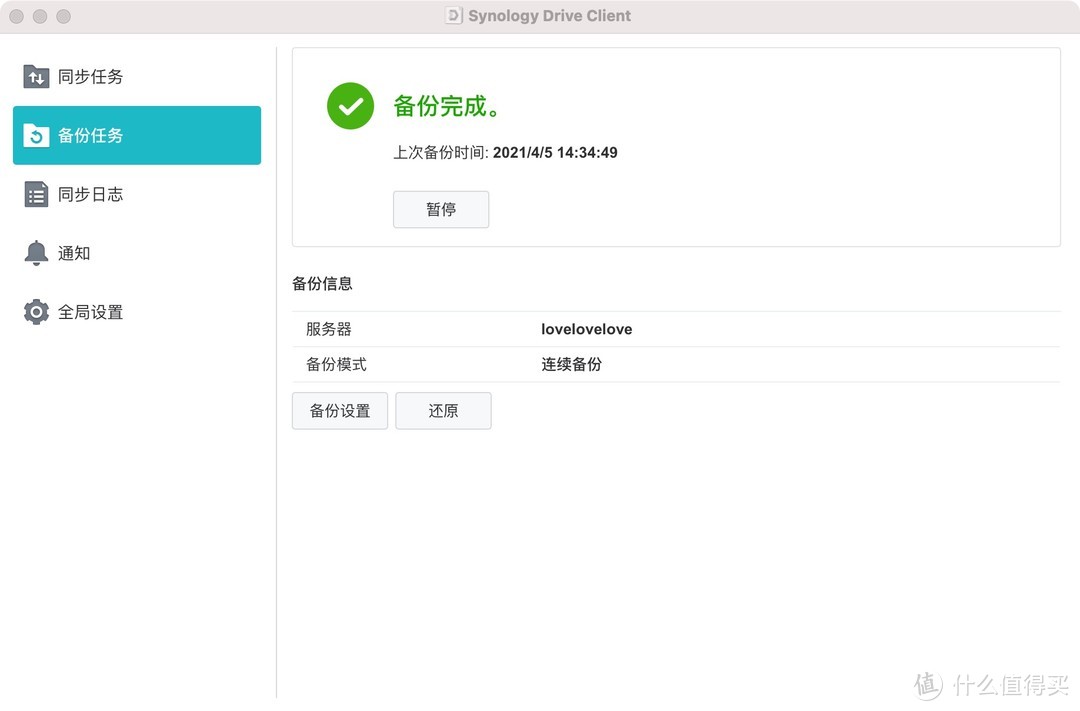Click the Synology Drive title bar icon
The height and width of the screenshot is (711, 1080).
click(453, 16)
